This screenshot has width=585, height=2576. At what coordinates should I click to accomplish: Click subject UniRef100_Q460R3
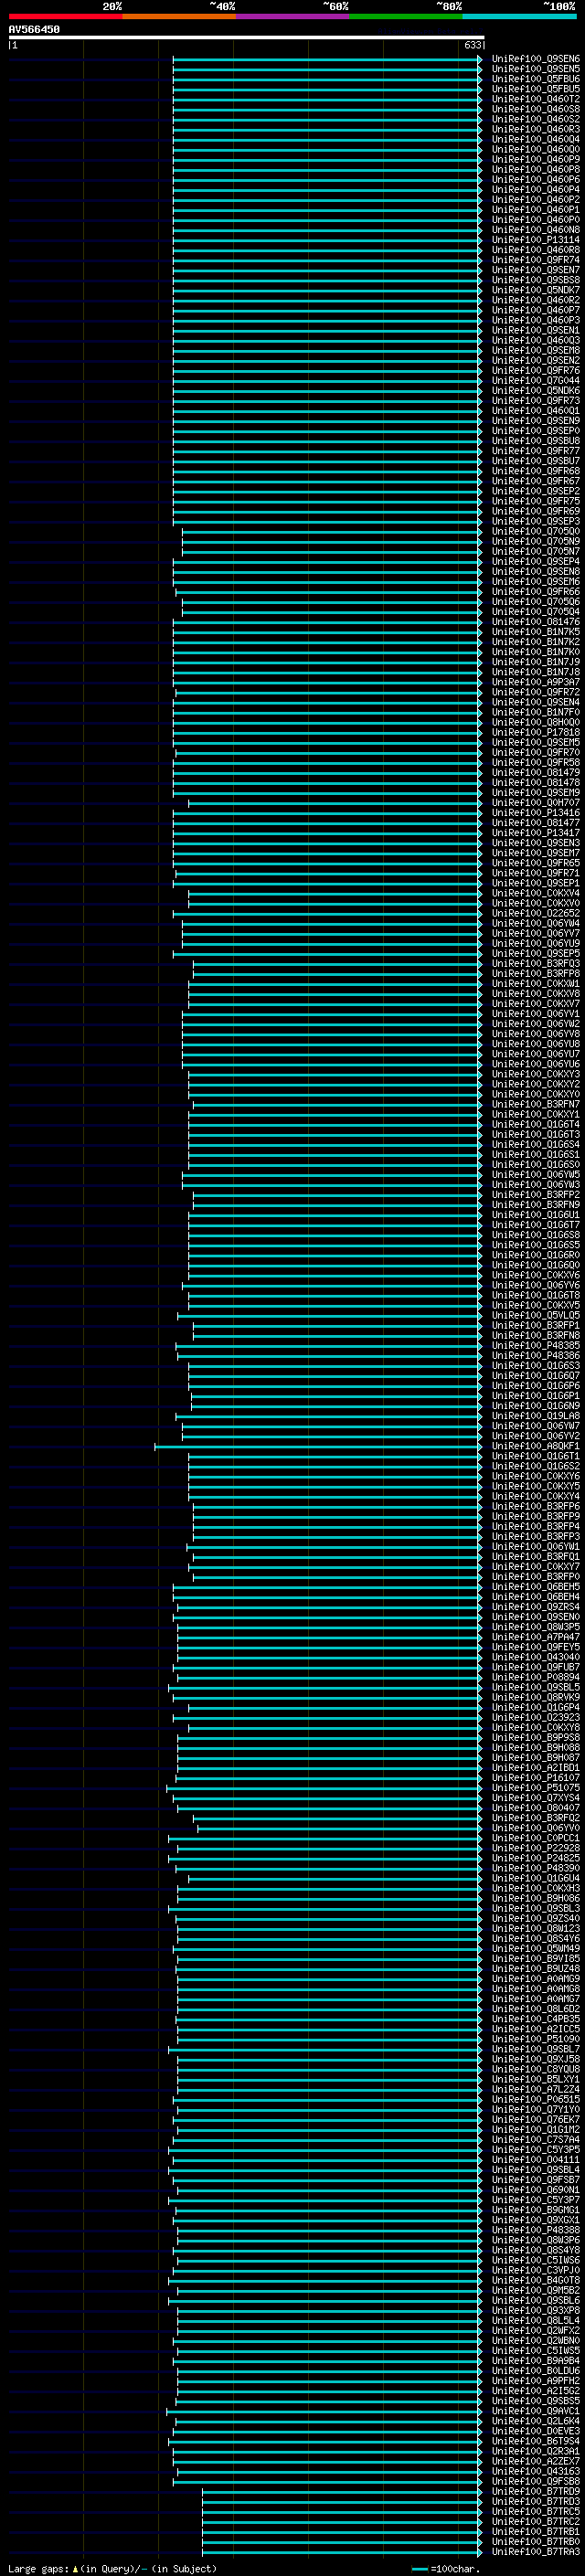click(x=535, y=129)
